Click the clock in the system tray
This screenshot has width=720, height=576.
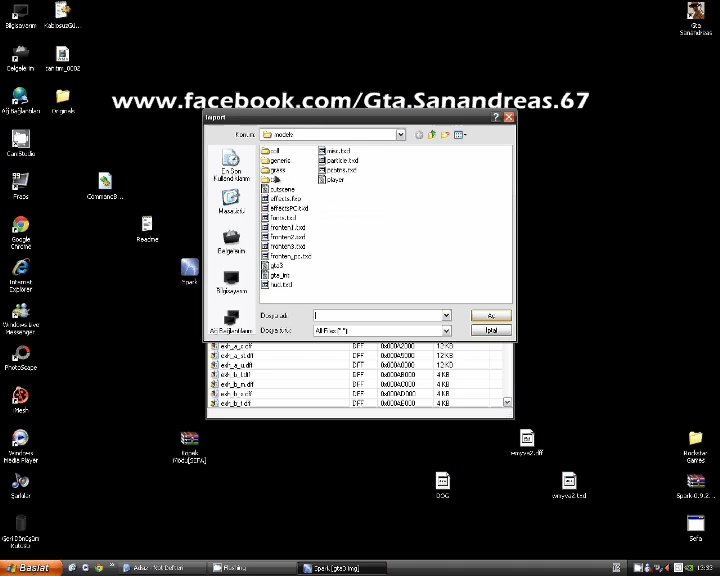pos(705,568)
